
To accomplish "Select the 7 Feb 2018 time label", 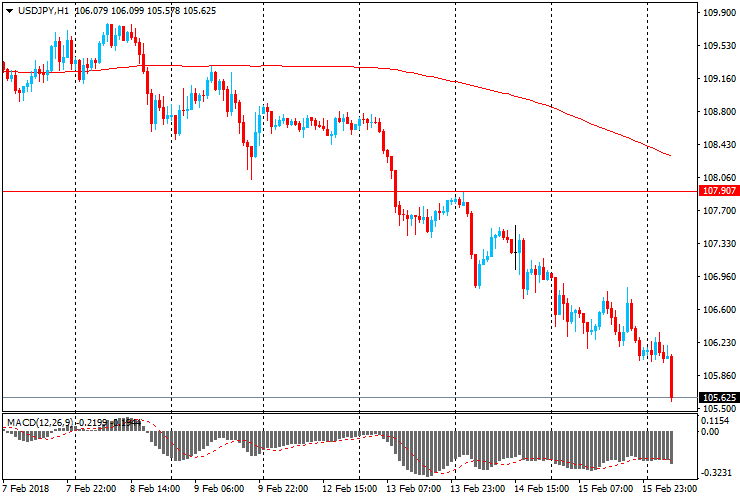I will [x=26, y=489].
